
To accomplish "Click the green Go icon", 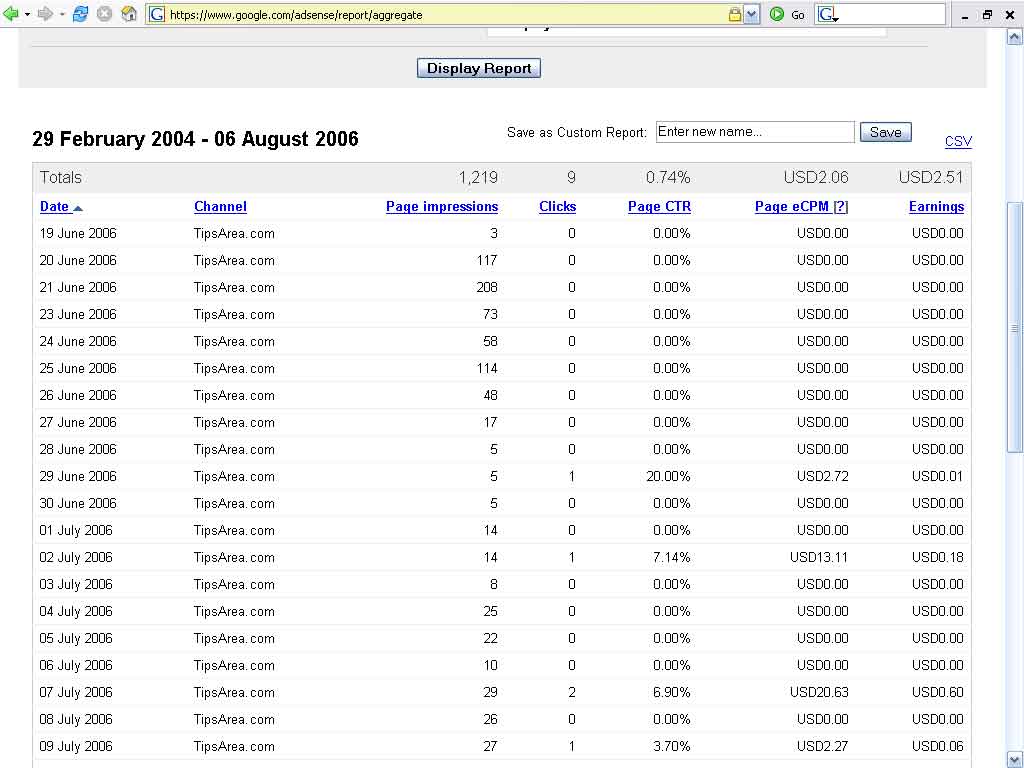I will coord(777,14).
